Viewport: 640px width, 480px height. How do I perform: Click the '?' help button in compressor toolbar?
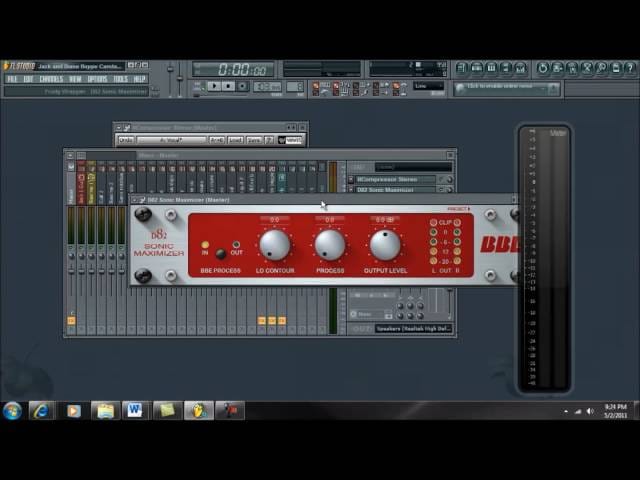tap(269, 140)
